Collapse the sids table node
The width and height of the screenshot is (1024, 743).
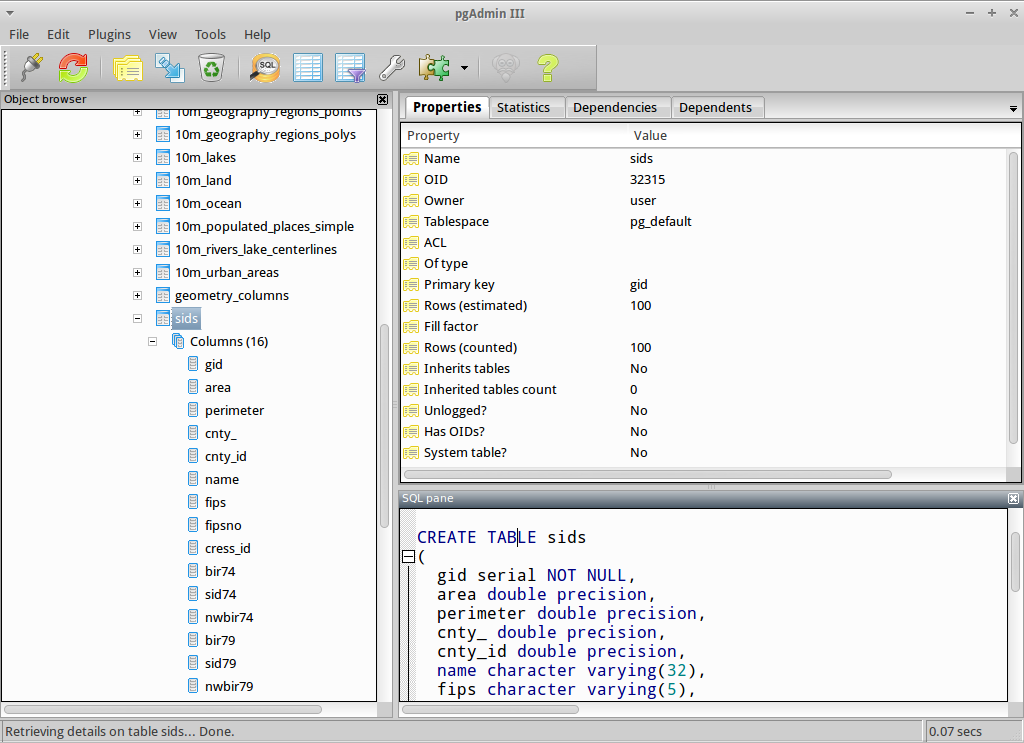click(137, 319)
